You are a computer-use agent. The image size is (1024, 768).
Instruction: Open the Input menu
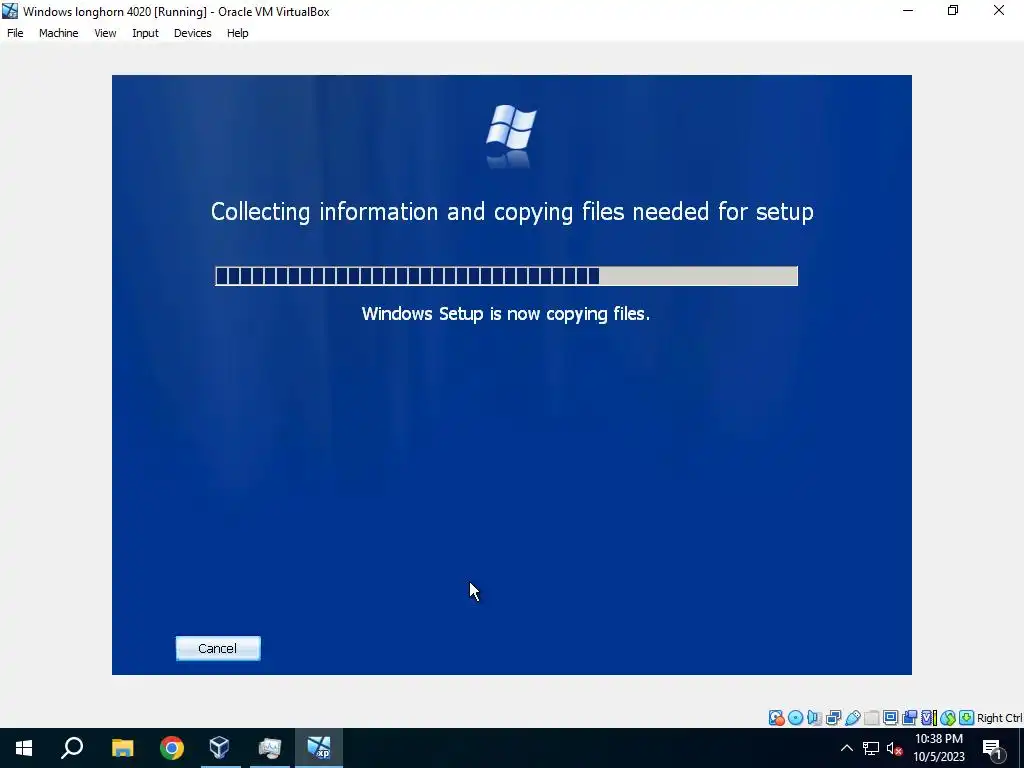[x=145, y=33]
